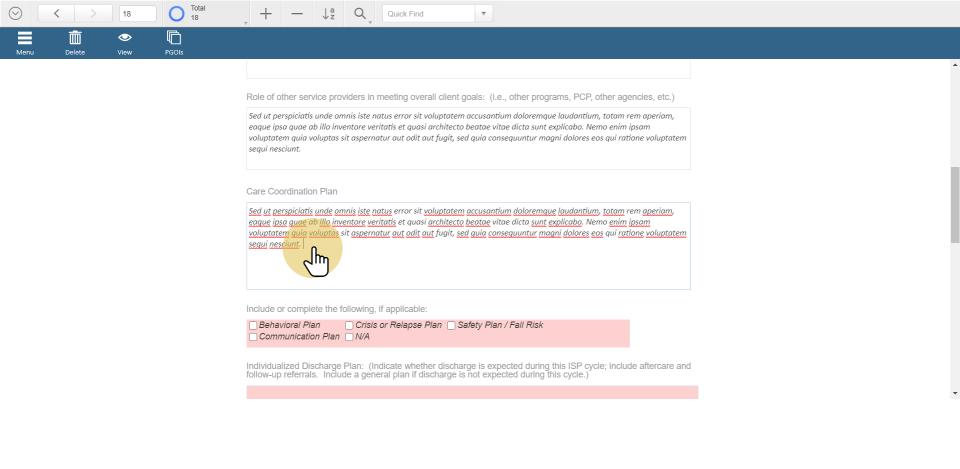Open the Quick Find dropdown arrow
Image resolution: width=960 pixels, height=469 pixels.
click(484, 14)
